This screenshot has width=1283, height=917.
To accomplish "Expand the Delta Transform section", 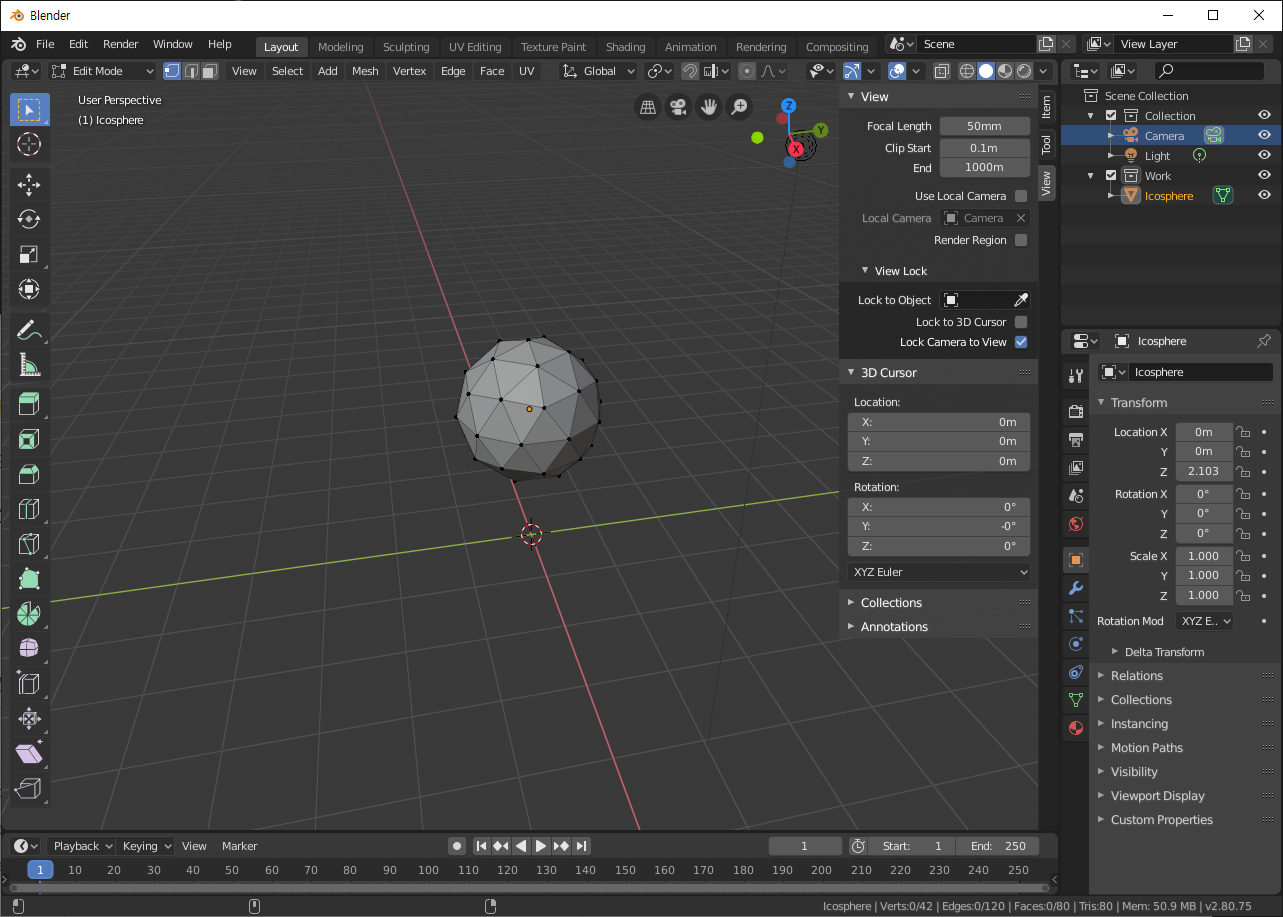I will 1164,652.
